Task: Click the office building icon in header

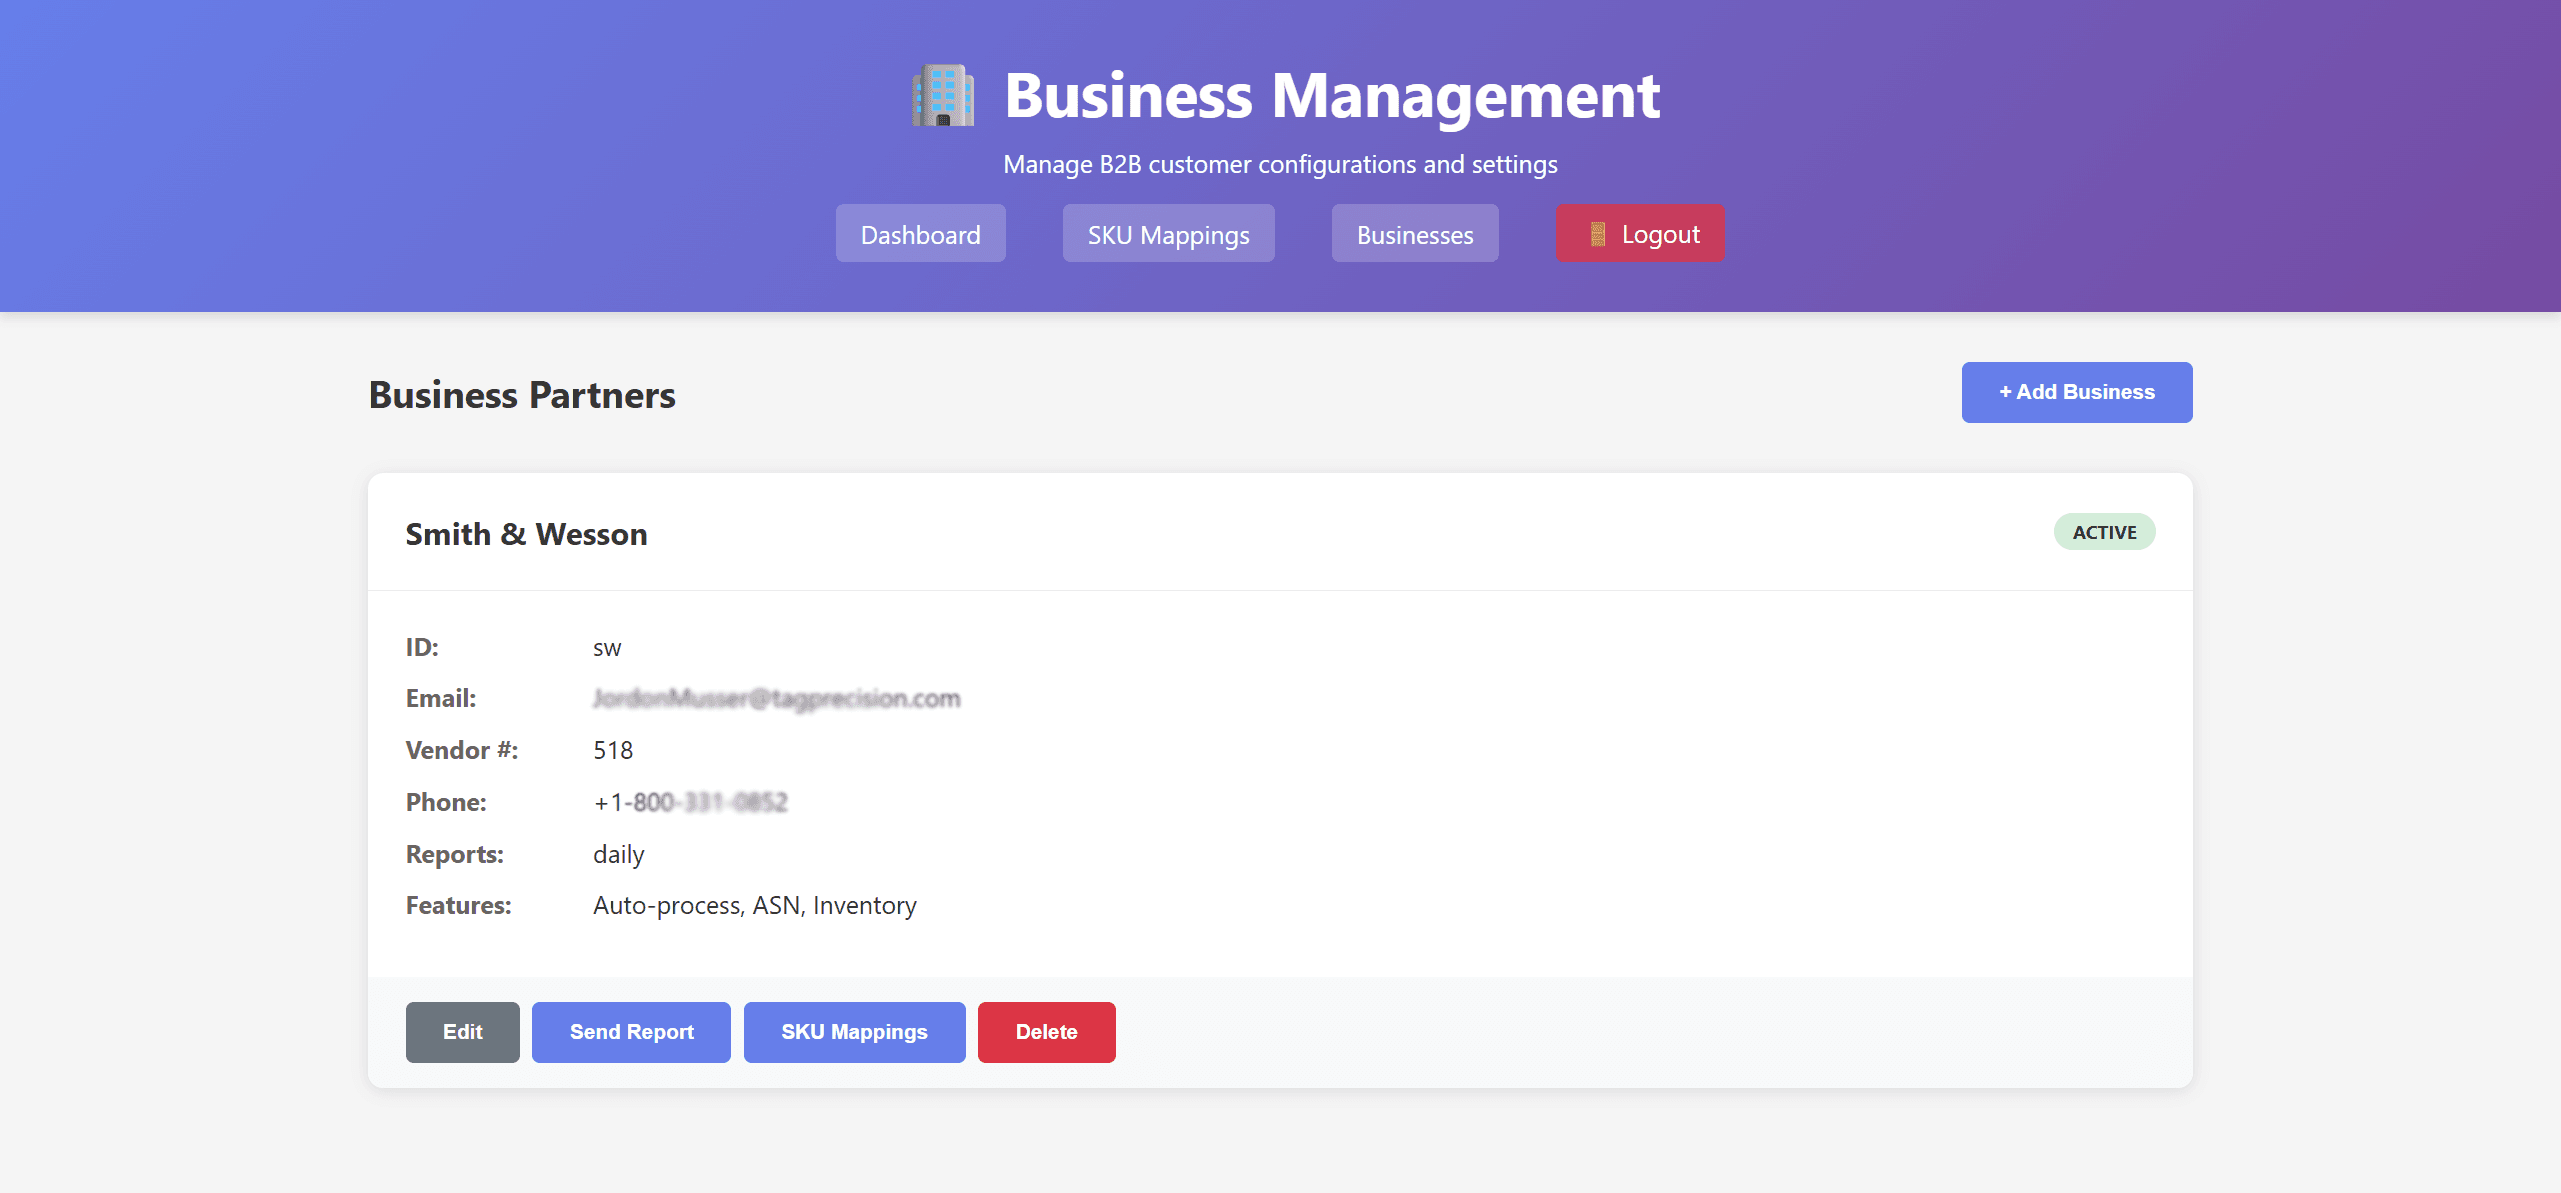Action: [x=942, y=96]
